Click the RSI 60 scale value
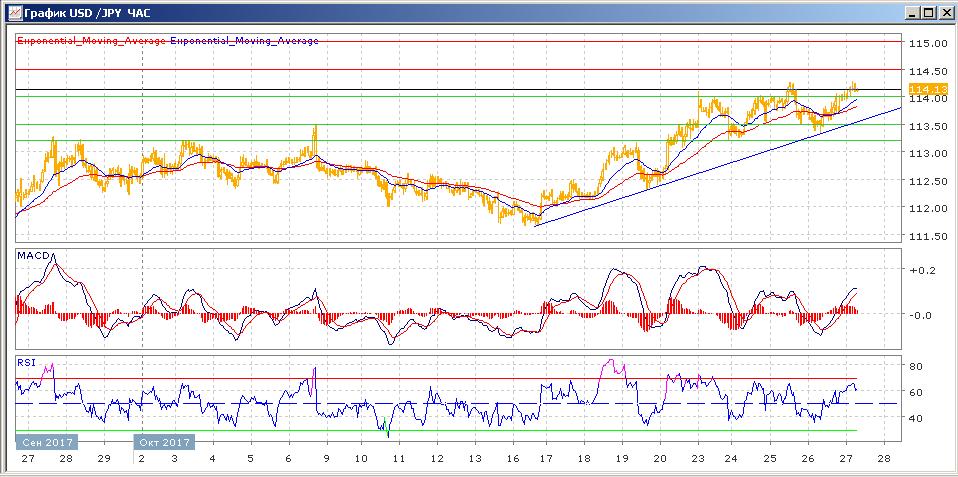The image size is (958, 477). coord(916,392)
